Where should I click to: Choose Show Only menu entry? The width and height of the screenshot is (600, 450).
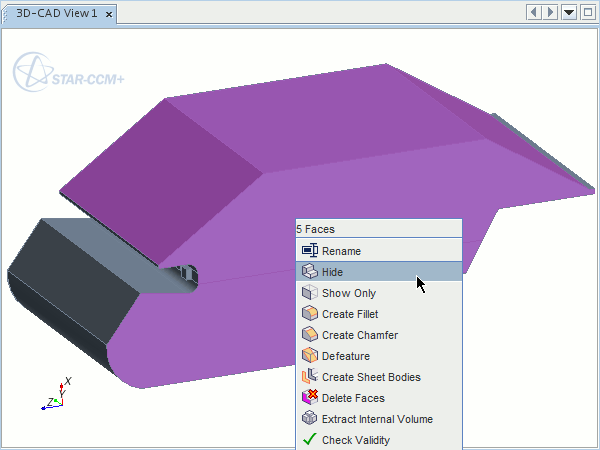pos(379,293)
